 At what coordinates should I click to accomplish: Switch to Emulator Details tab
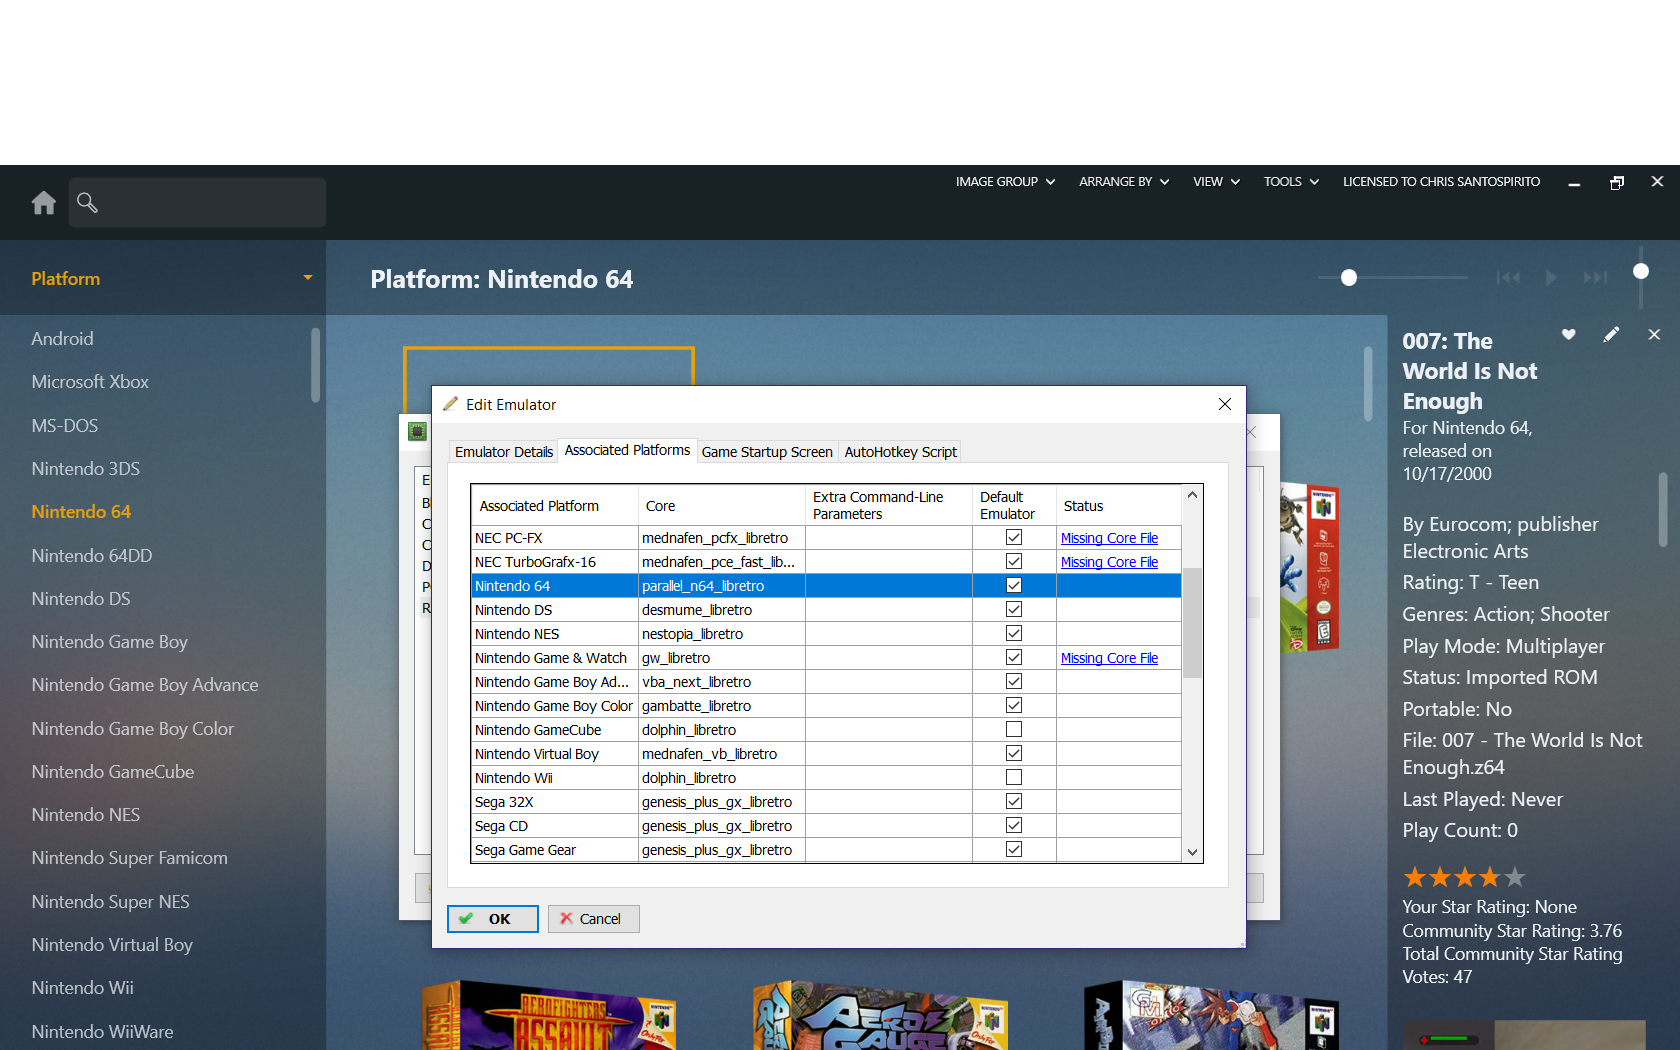pyautogui.click(x=504, y=452)
